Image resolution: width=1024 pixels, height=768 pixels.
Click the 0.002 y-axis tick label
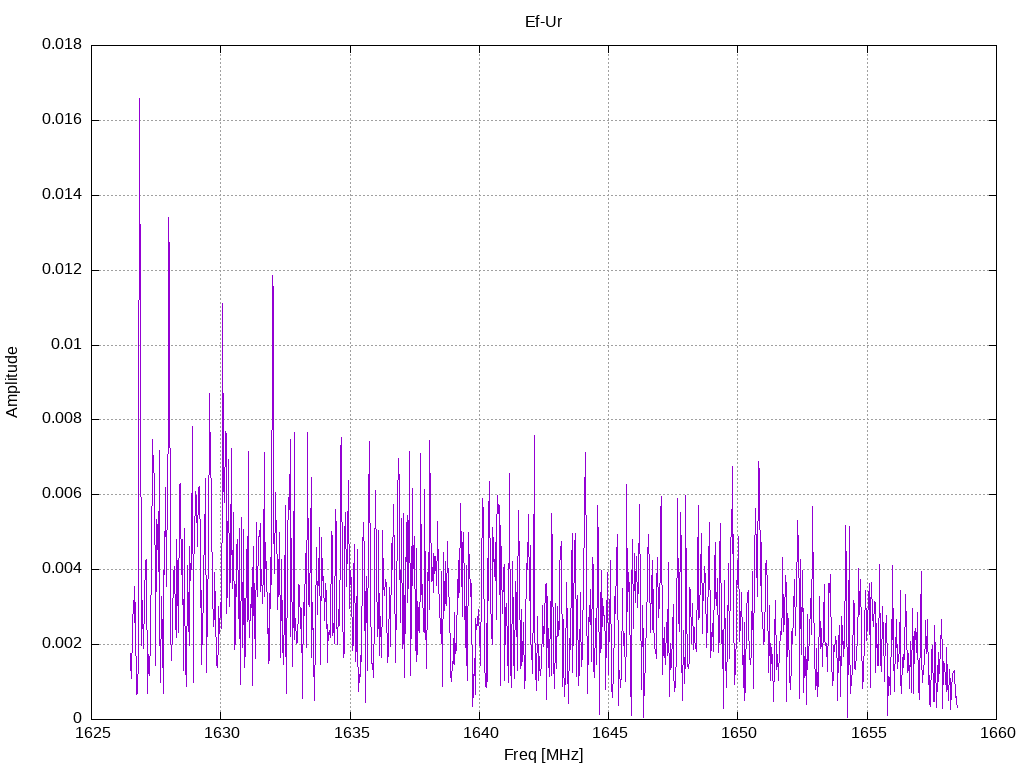click(62, 643)
